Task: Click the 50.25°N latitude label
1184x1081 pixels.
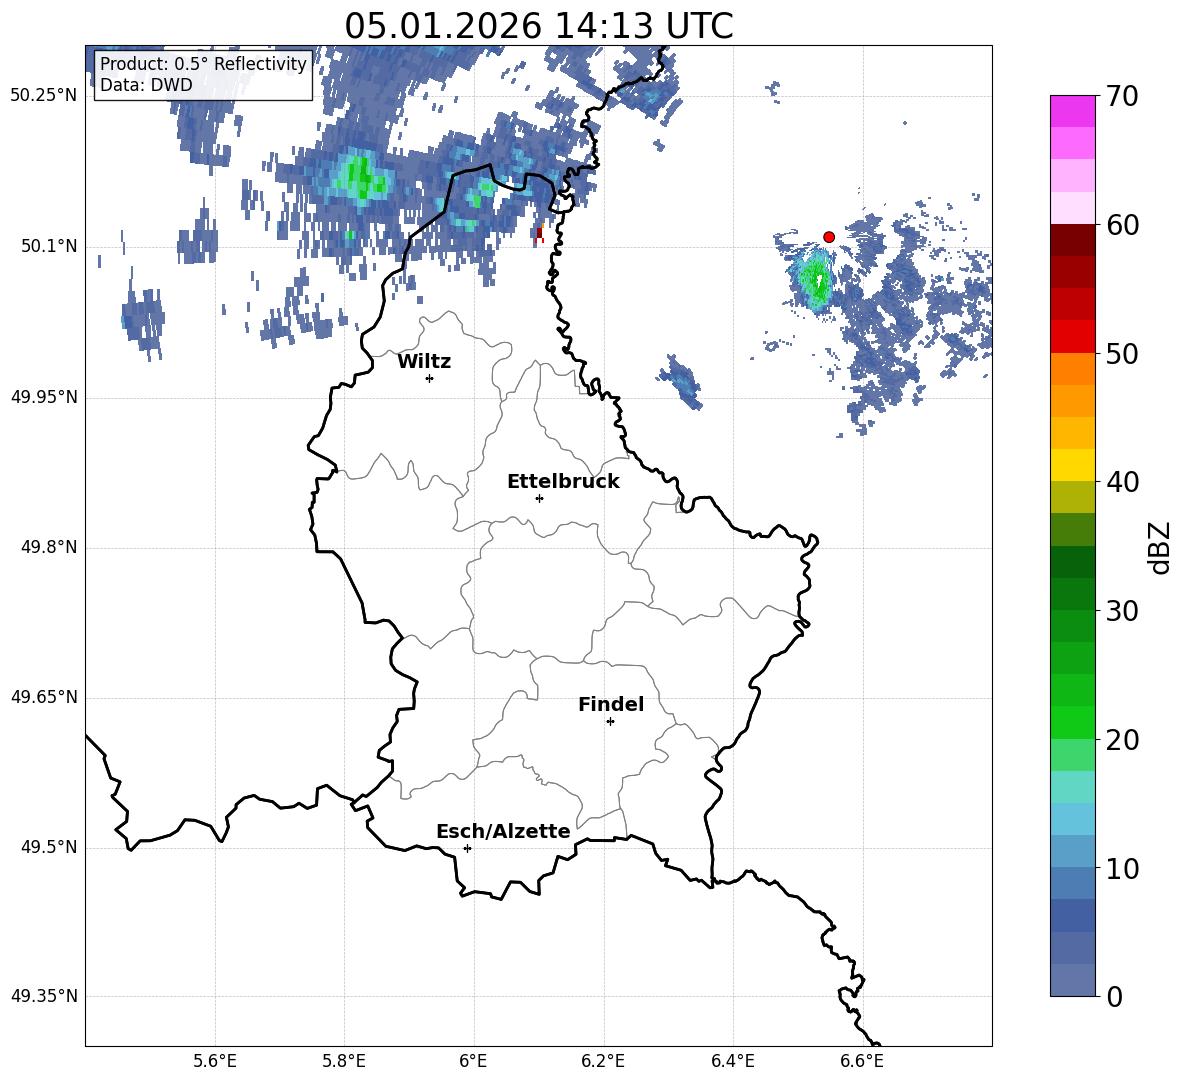Action: pos(44,96)
